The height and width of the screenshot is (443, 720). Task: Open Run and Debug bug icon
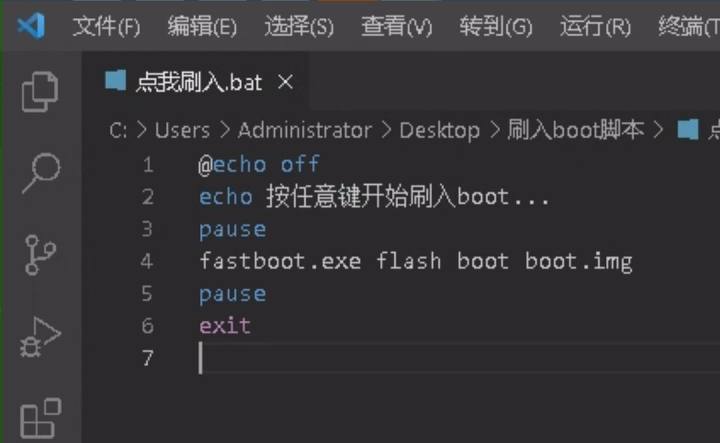[40, 336]
